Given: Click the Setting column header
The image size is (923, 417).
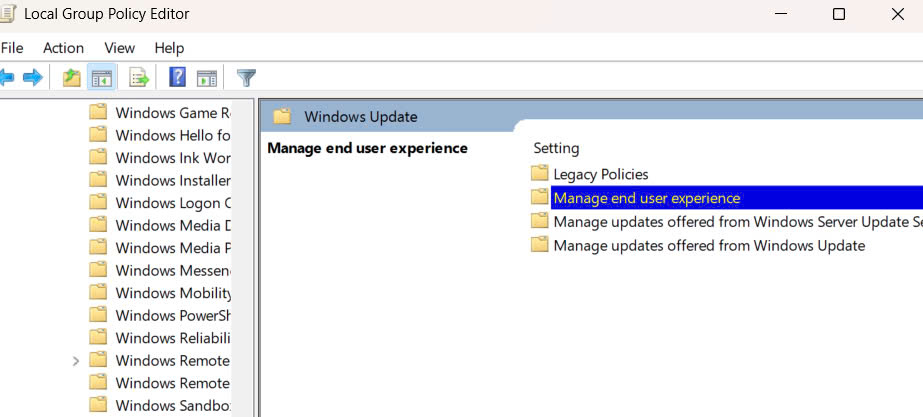Looking at the screenshot, I should (x=556, y=148).
